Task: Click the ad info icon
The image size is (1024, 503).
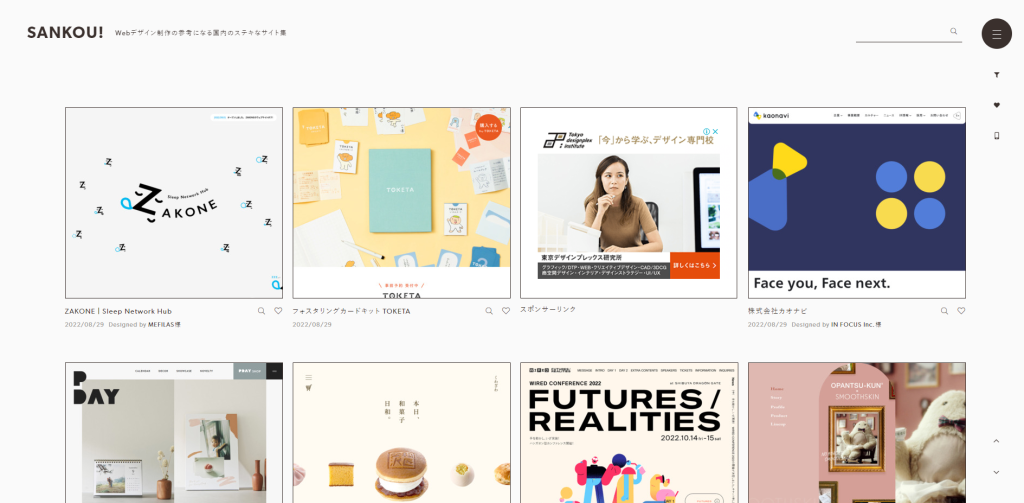Action: click(x=706, y=131)
